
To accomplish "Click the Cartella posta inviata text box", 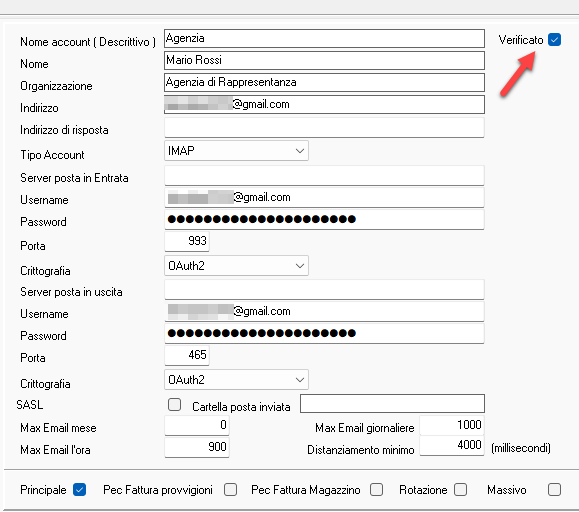I will point(392,403).
